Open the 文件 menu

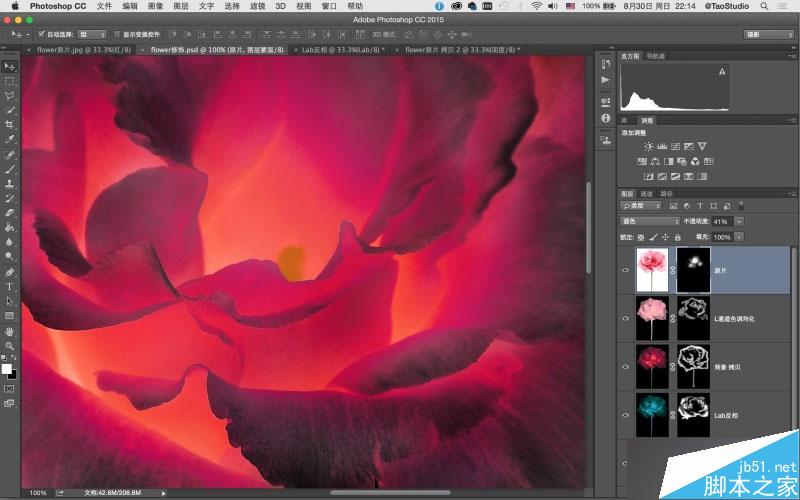coord(104,6)
